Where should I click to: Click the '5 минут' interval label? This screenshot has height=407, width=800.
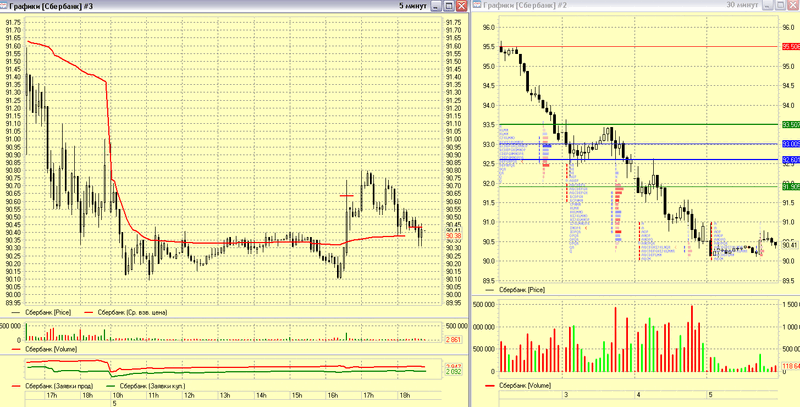click(413, 6)
